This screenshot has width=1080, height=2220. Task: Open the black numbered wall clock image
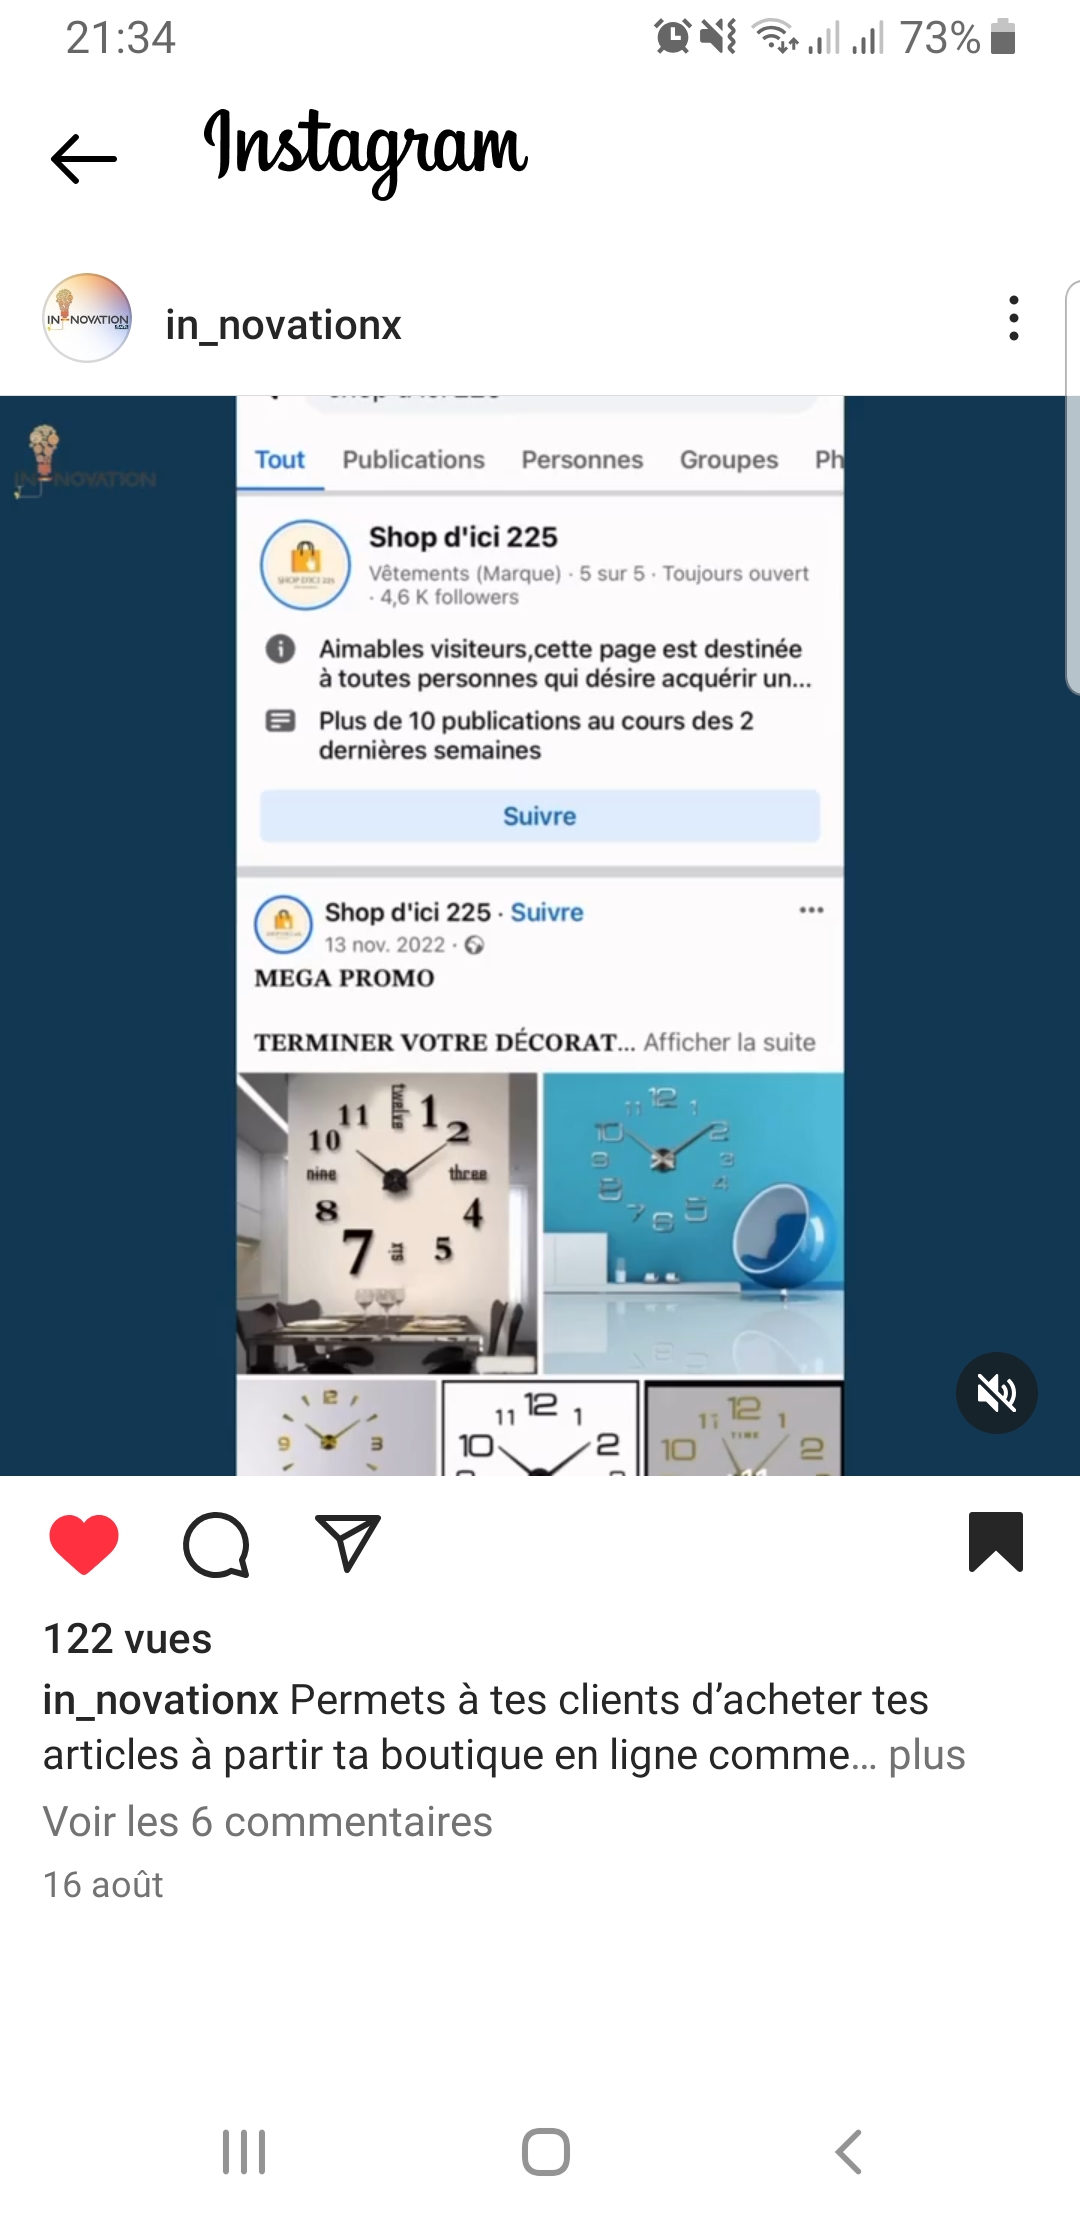click(x=387, y=1223)
